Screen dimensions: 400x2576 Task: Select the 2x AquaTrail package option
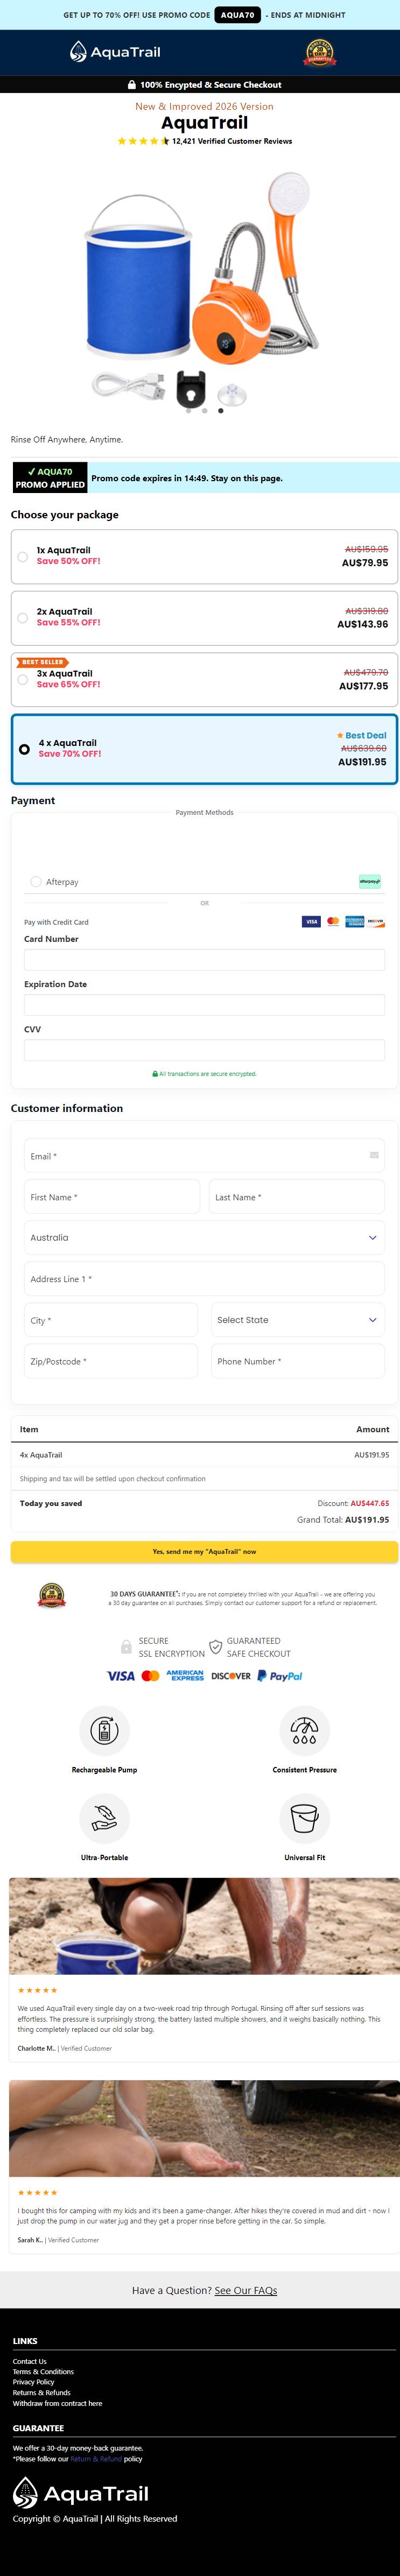tap(204, 617)
